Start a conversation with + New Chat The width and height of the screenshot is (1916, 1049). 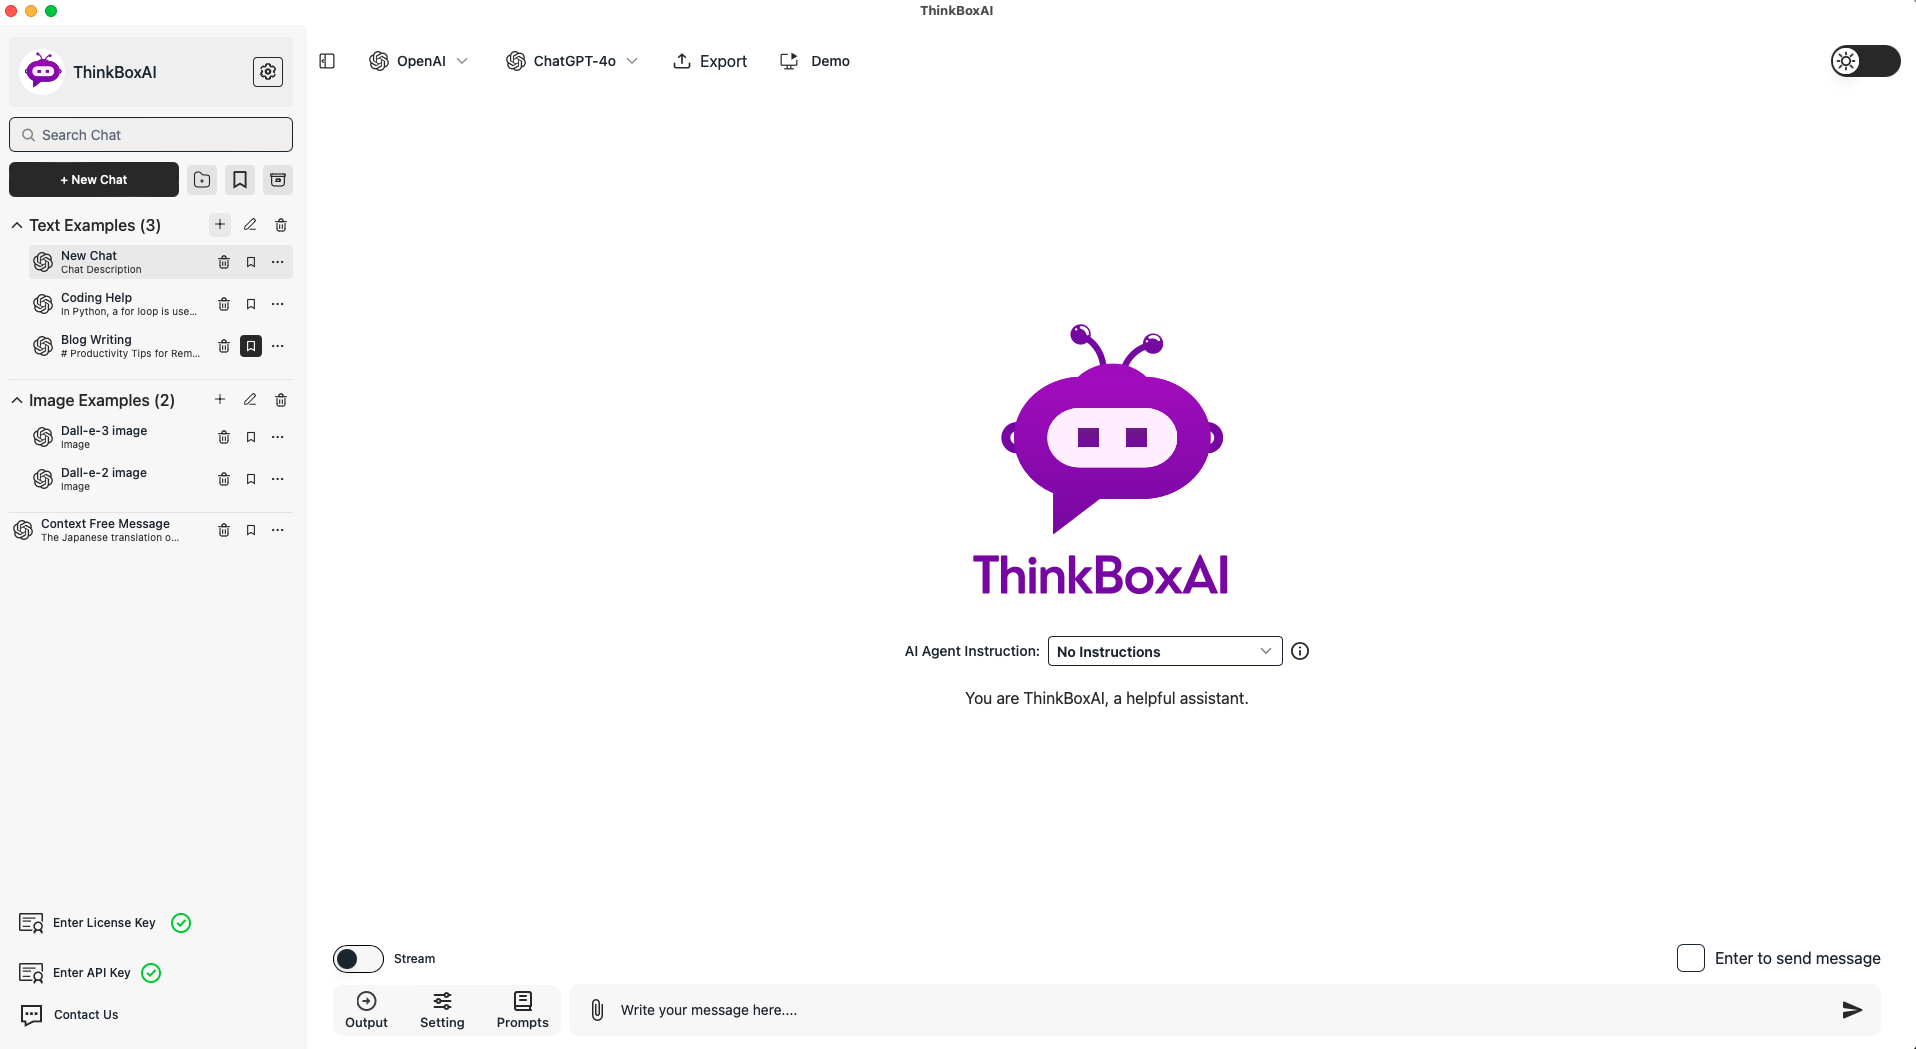pos(94,180)
